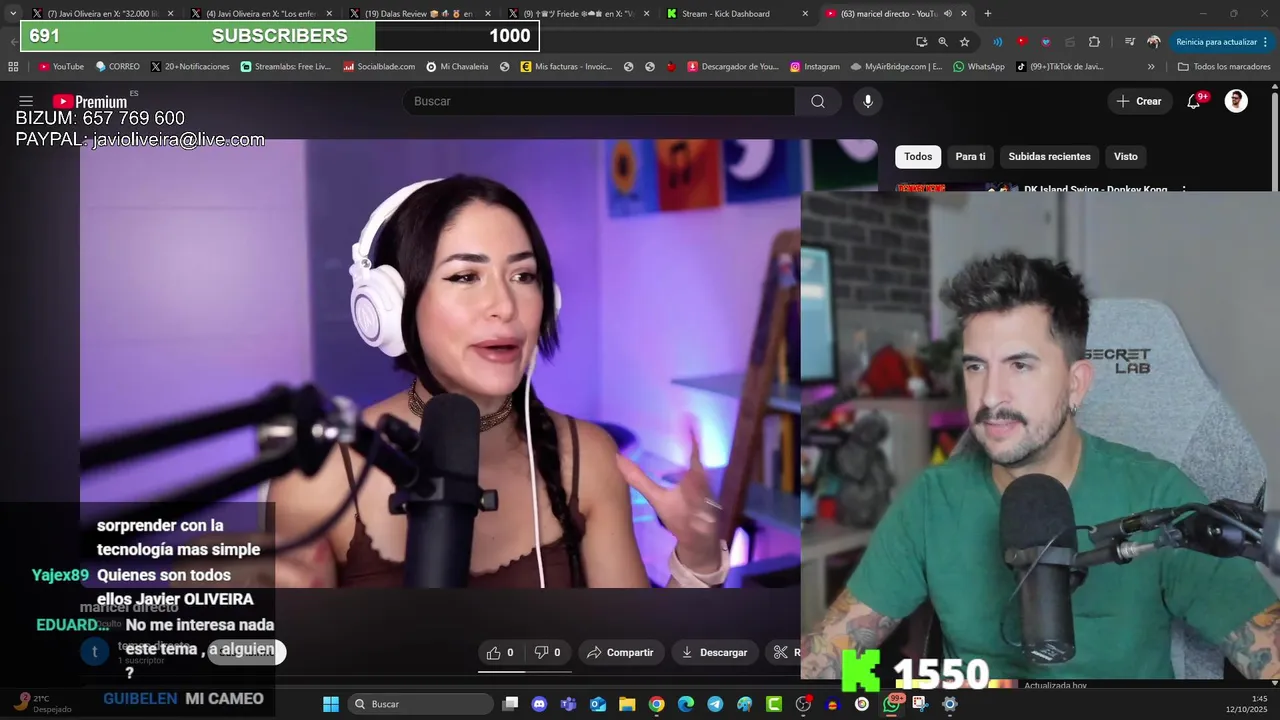Mute the maricel directo YouTube tab

pyautogui.click(x=947, y=14)
